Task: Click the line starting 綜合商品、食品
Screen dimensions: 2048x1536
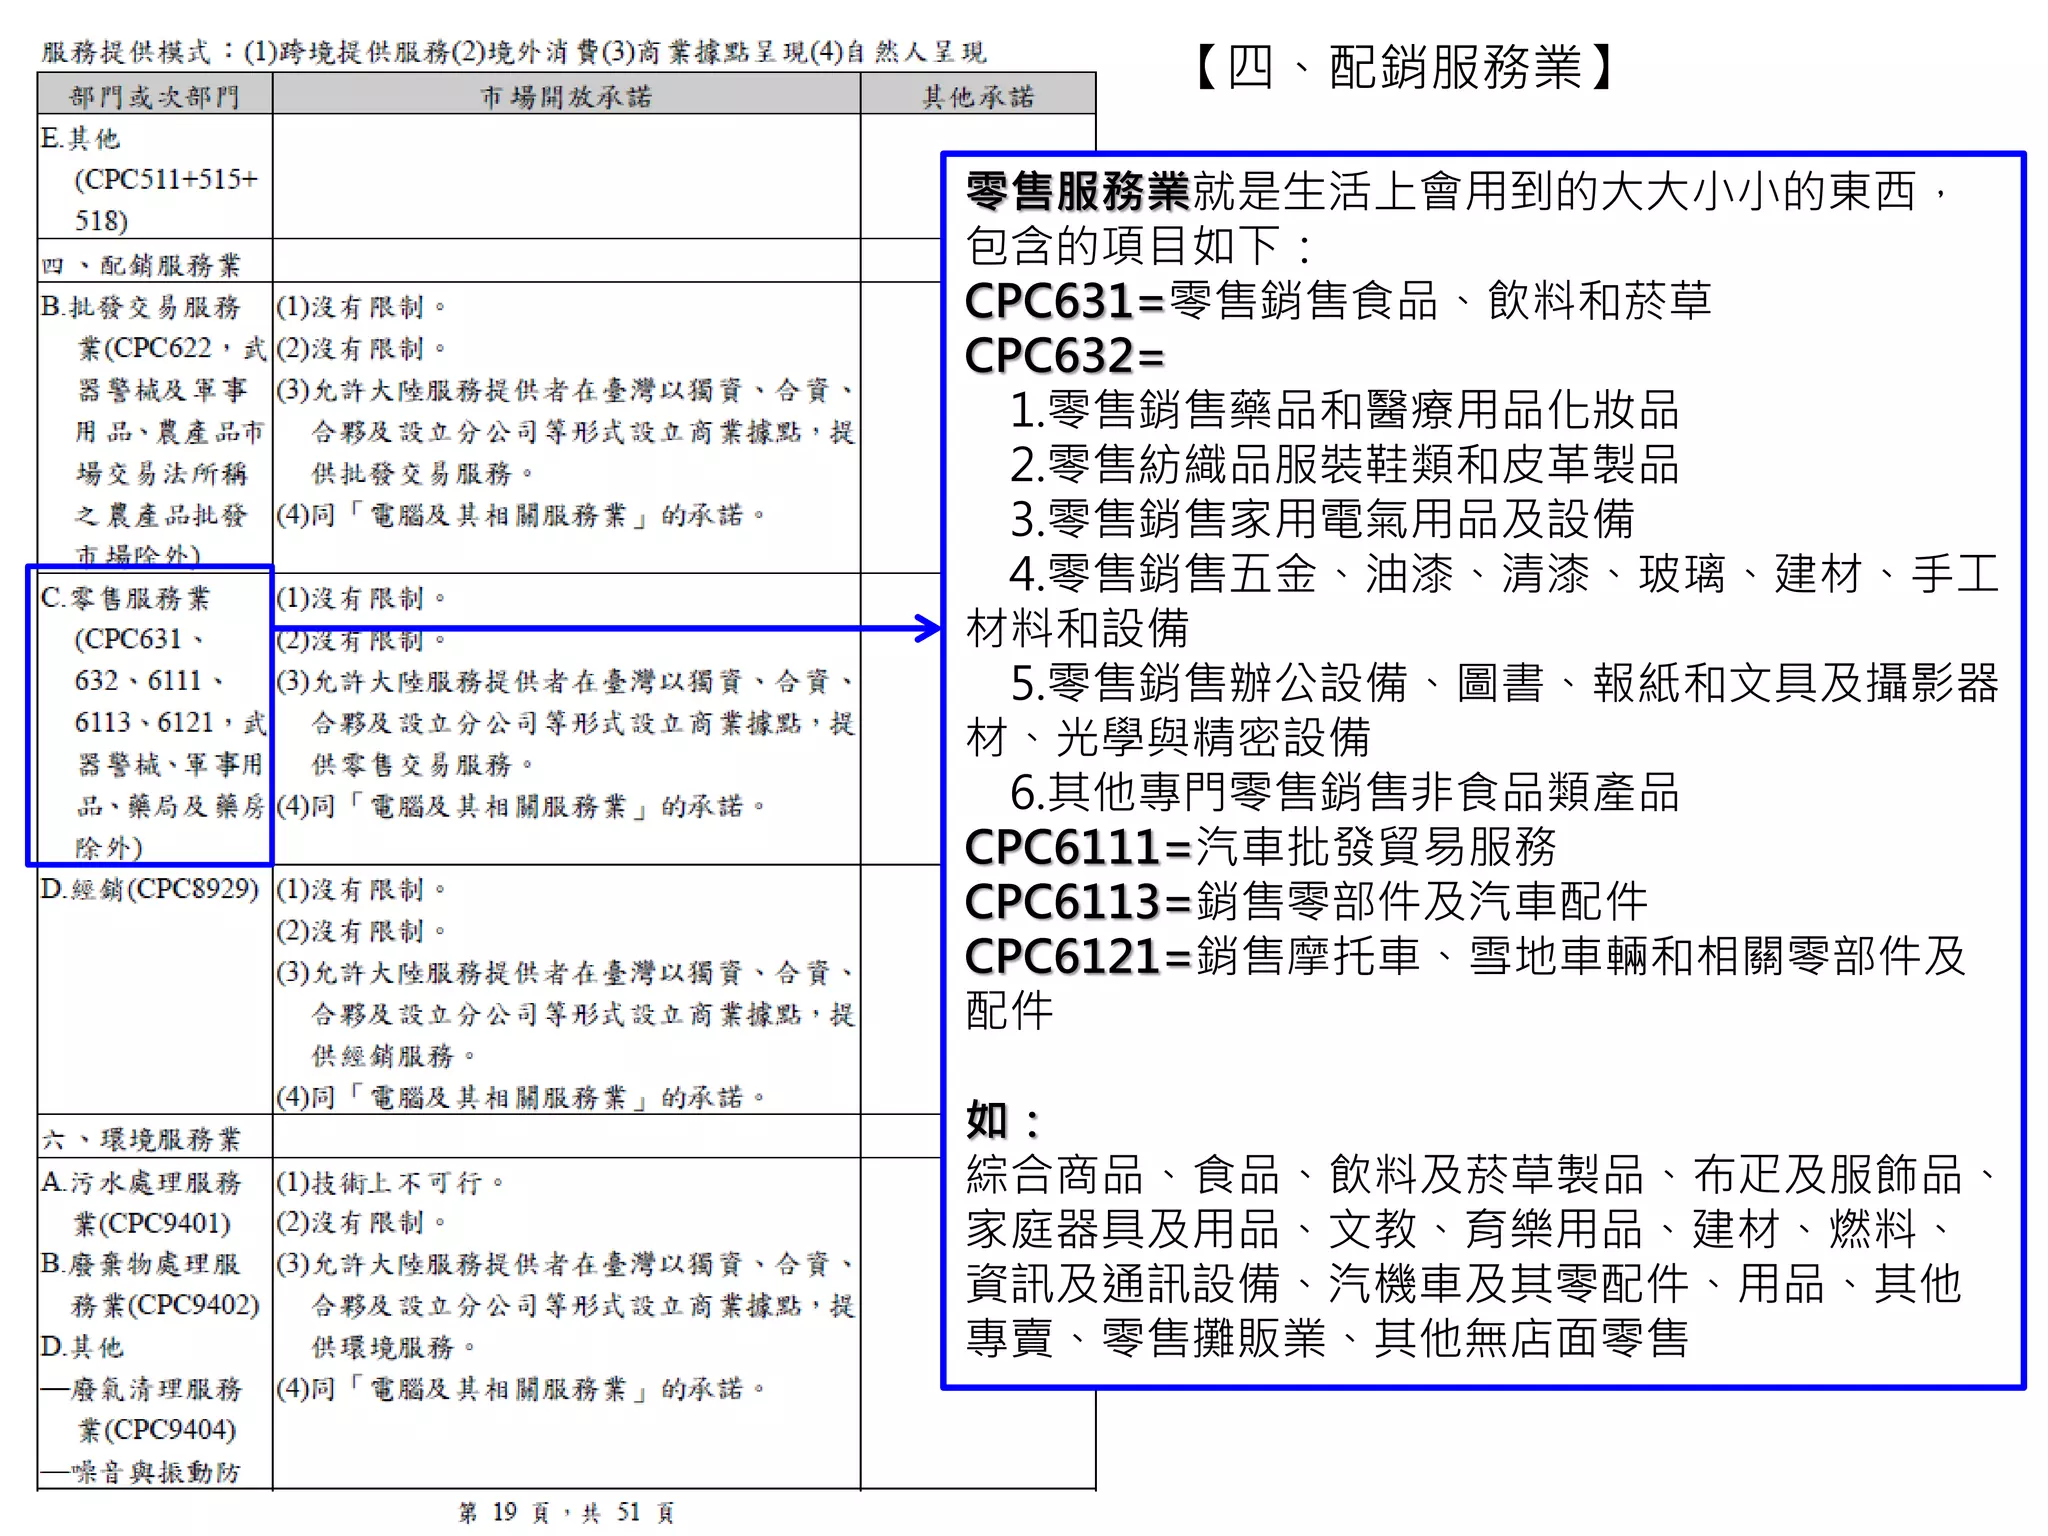Action: tap(1480, 1174)
